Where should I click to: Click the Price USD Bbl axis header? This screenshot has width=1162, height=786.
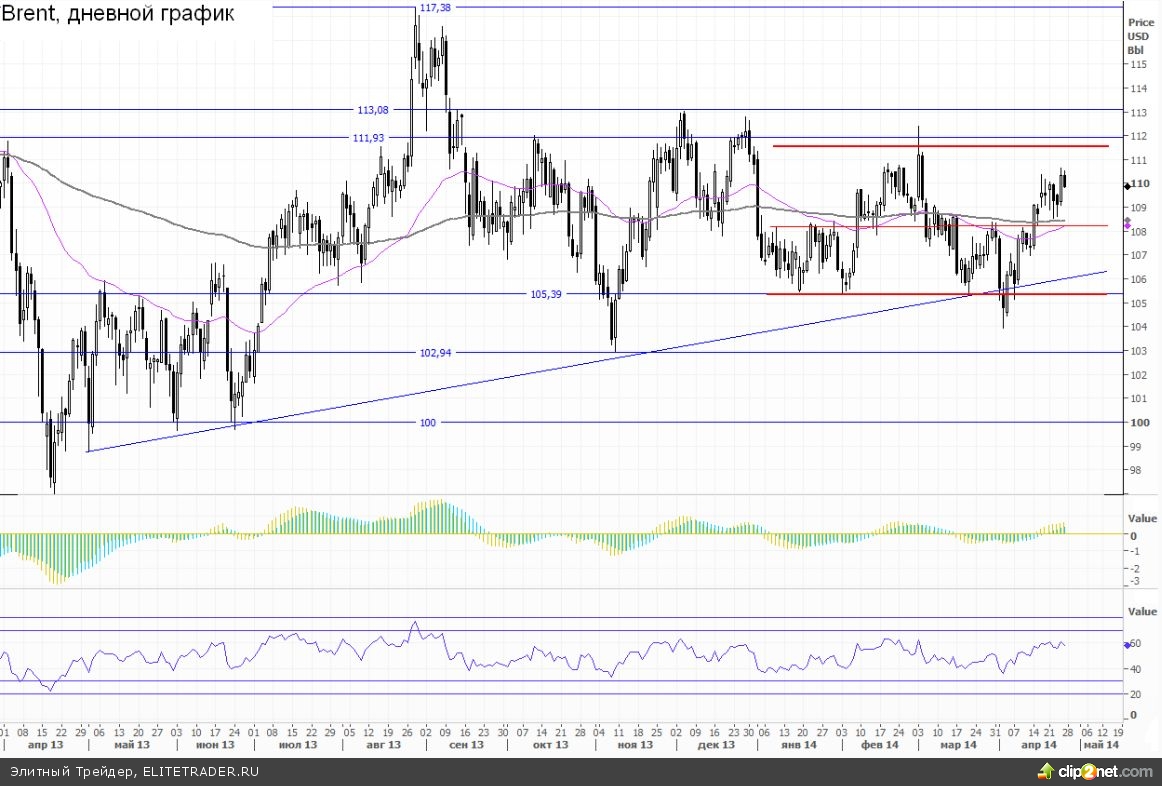click(x=1140, y=36)
